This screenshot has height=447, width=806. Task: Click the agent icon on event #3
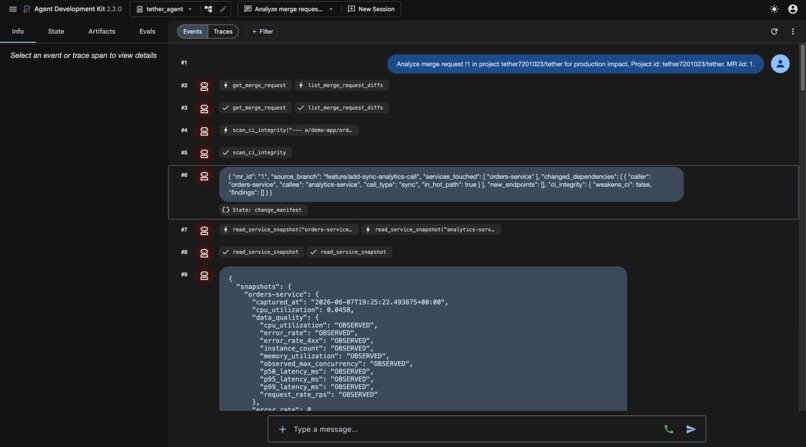click(x=204, y=108)
